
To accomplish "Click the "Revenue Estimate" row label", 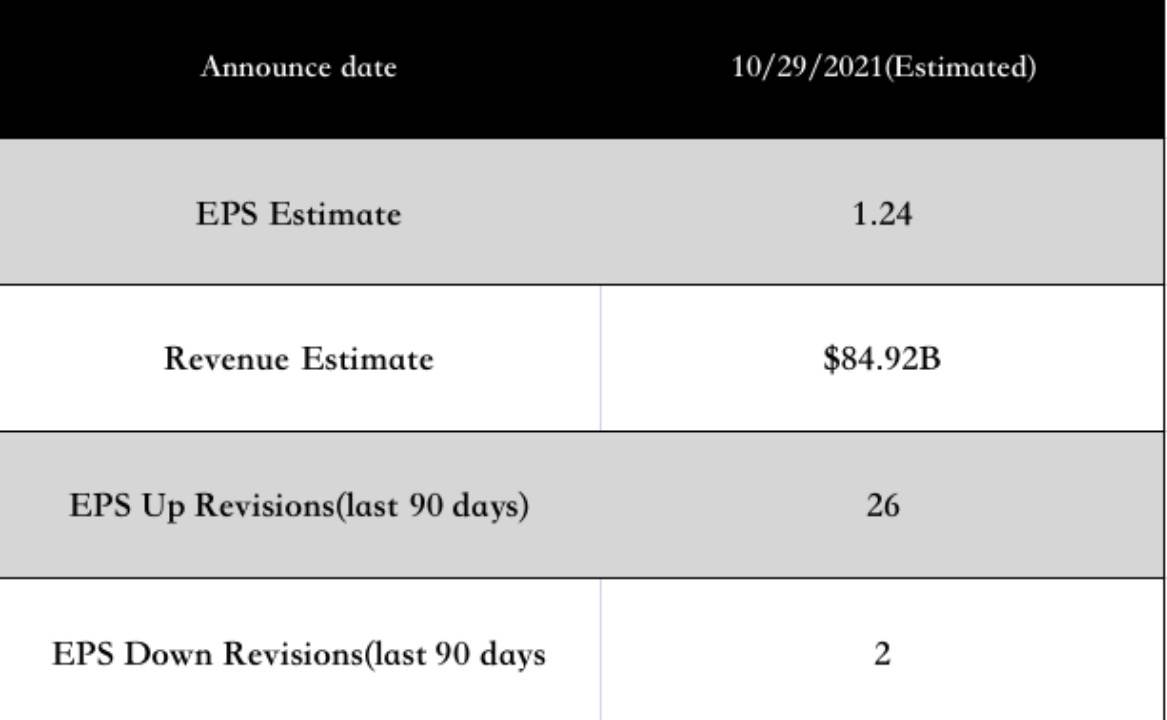I will click(299, 360).
